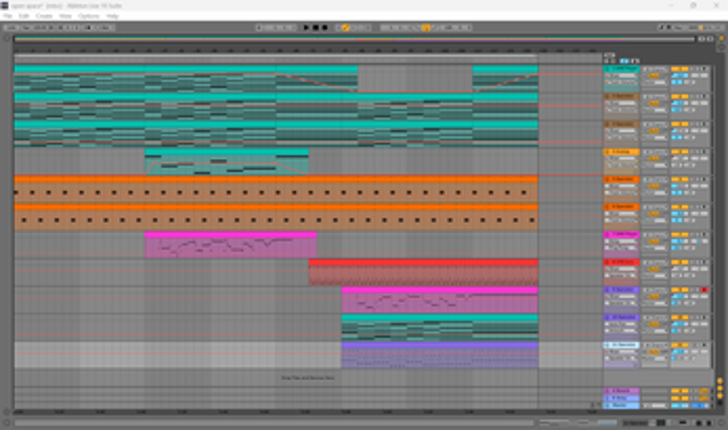Toggle the yellow Automation Arm button

tap(346, 28)
